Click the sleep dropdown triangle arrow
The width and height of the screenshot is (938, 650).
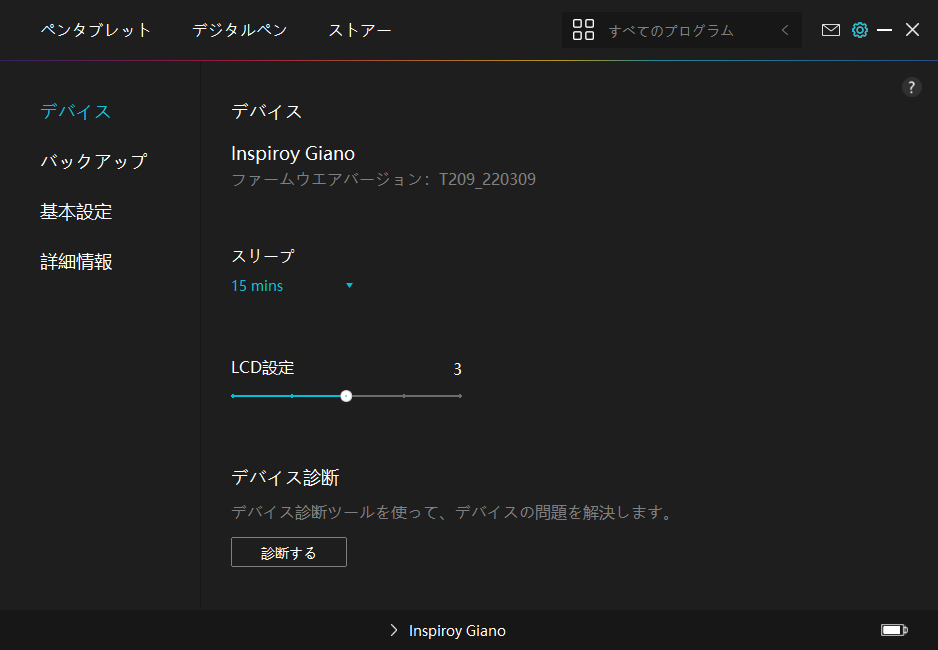tap(349, 286)
